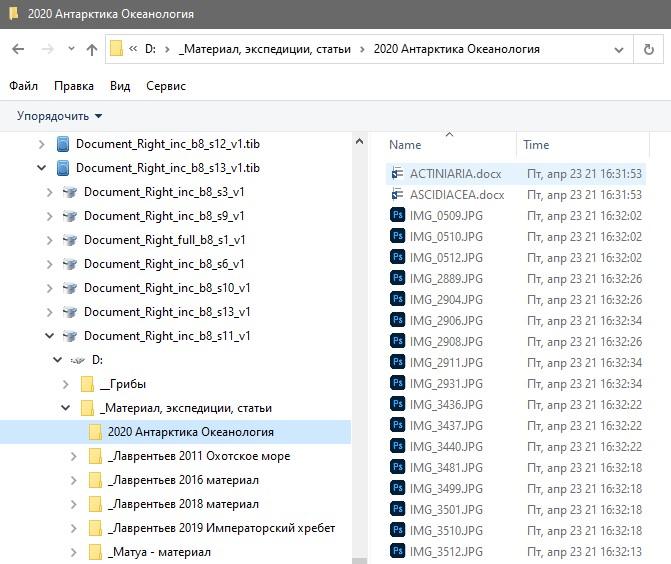
Task: Select ASCIDIACEA.docx Word file icon
Action: coord(398,194)
